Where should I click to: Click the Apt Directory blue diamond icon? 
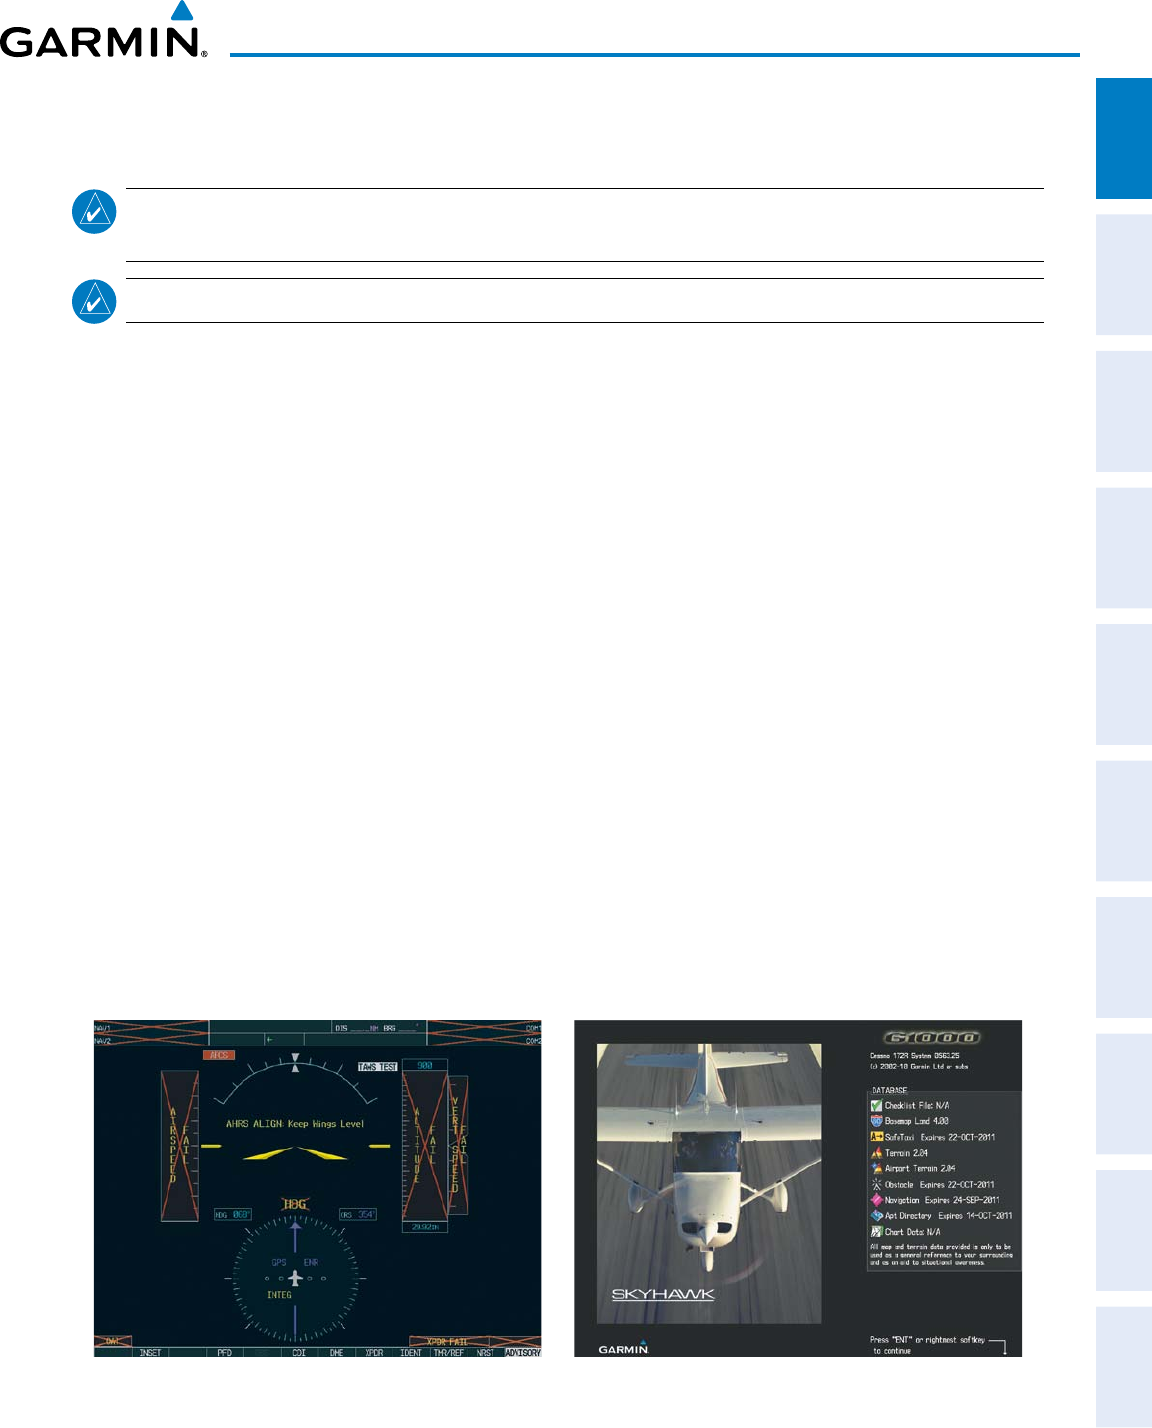point(877,1216)
